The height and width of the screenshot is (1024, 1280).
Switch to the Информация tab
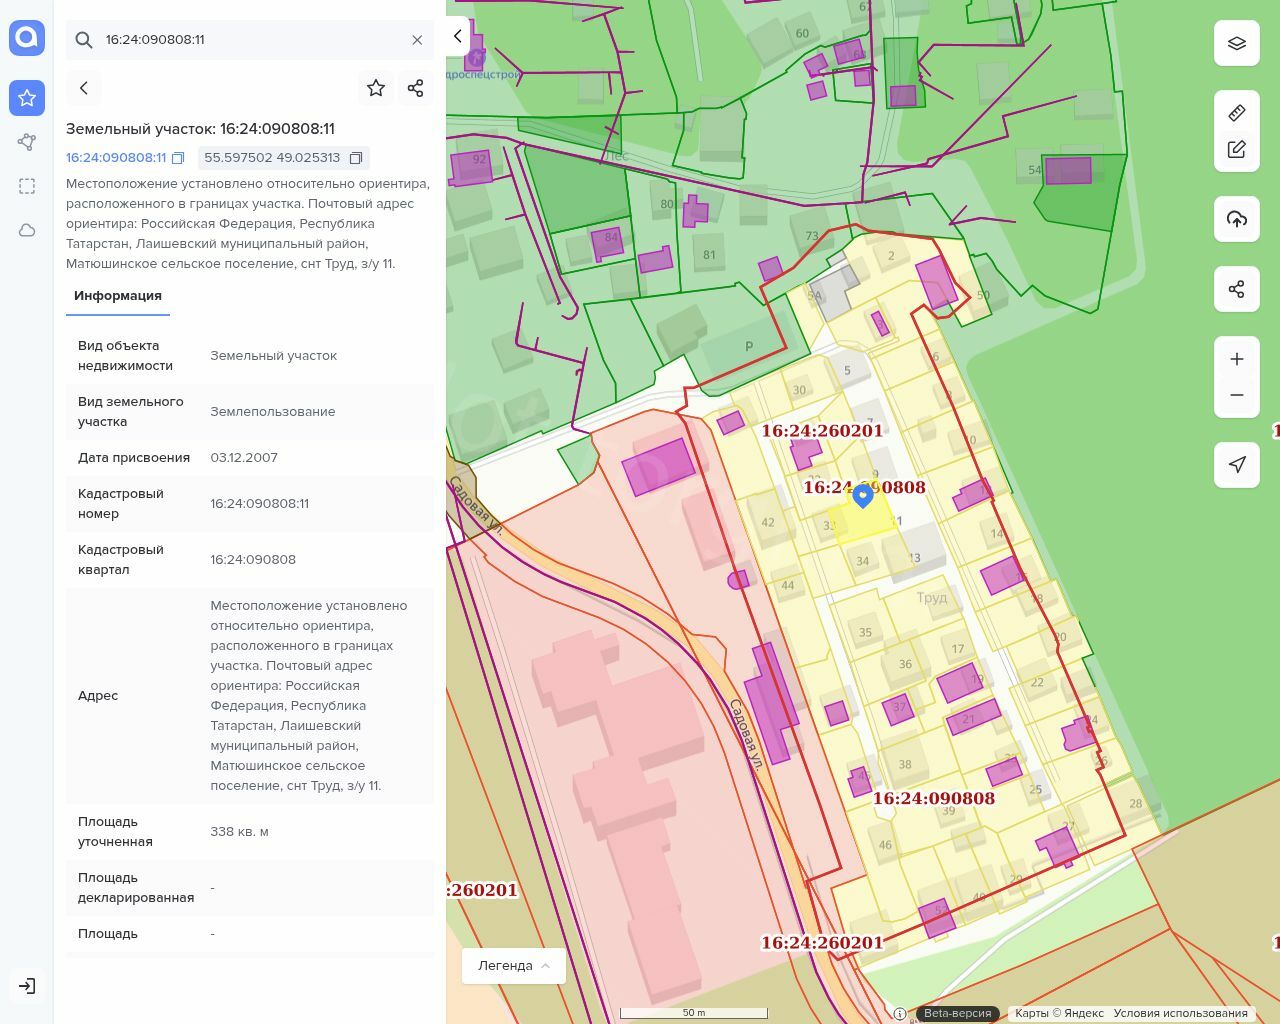pos(118,296)
